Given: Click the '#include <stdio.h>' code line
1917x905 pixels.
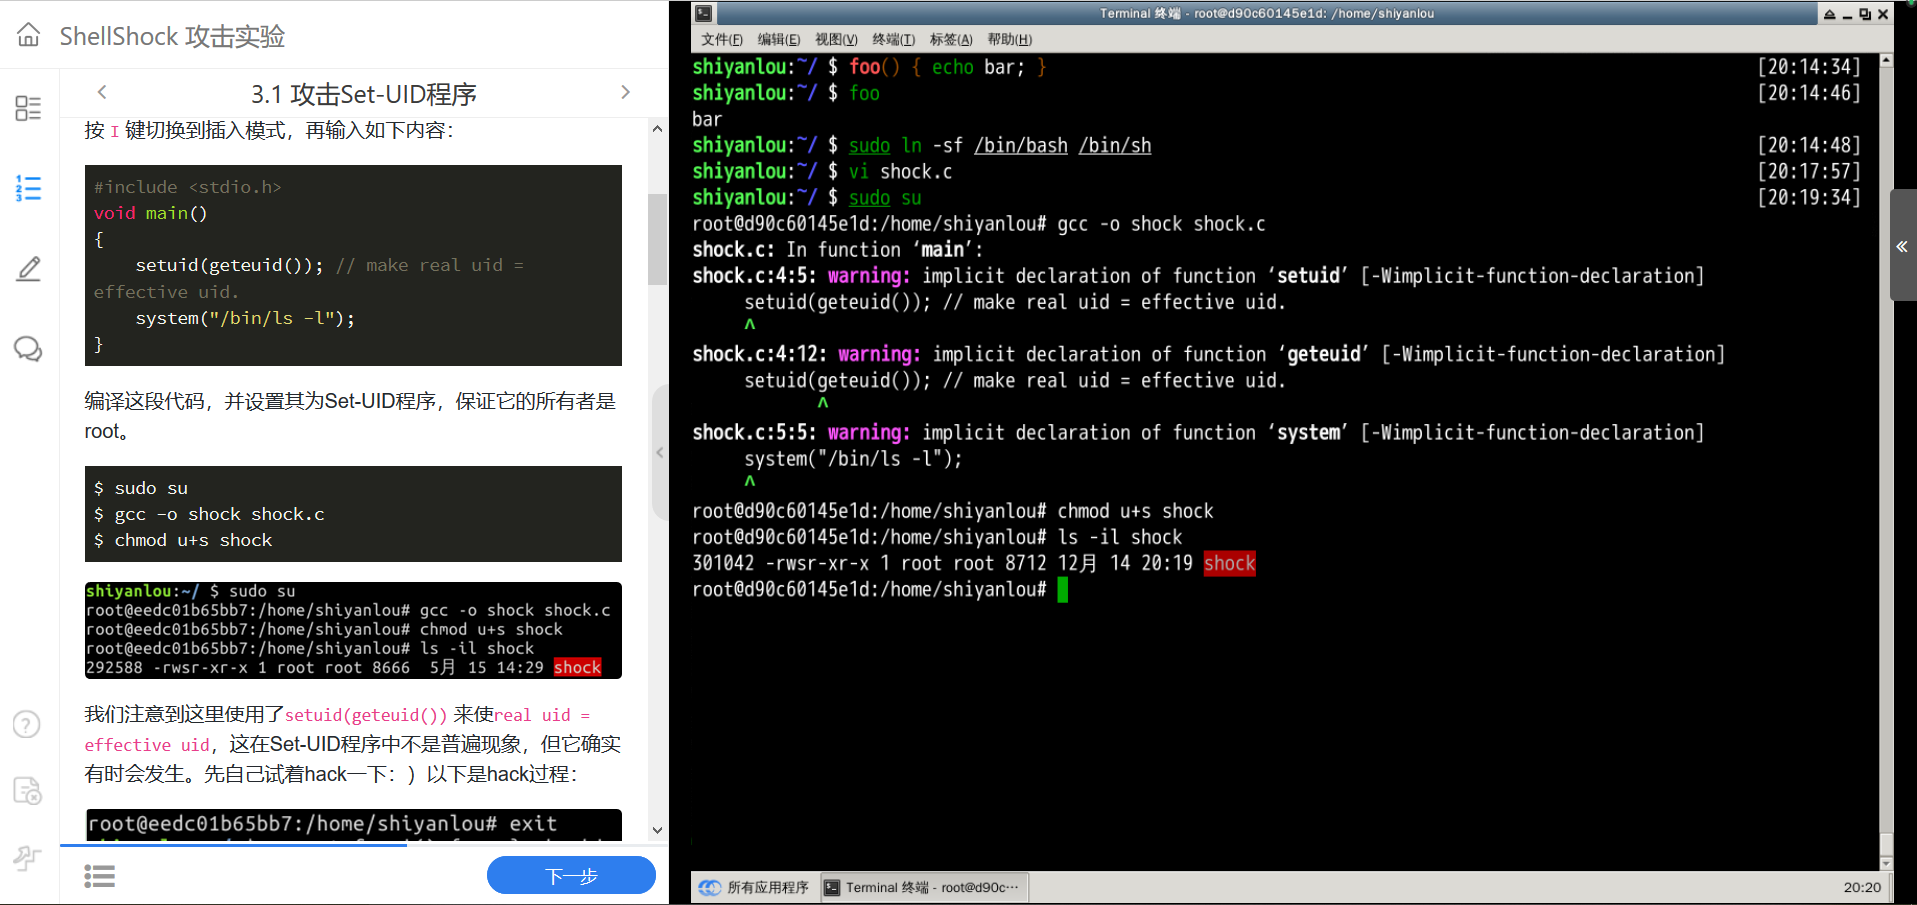Looking at the screenshot, I should [x=188, y=187].
